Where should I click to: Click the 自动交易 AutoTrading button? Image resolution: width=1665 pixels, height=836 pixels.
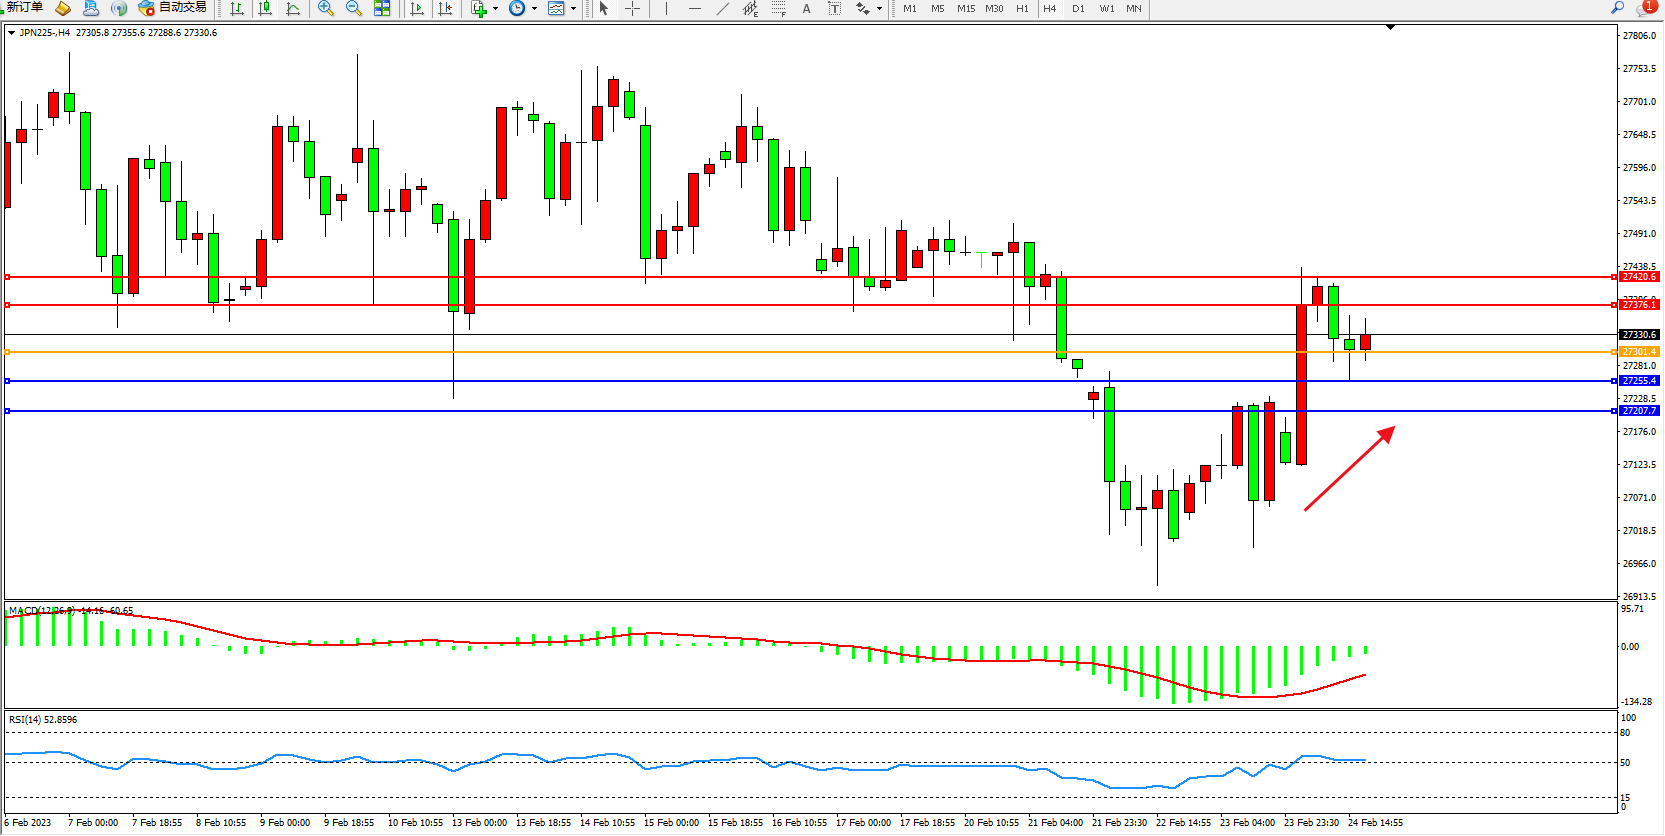(x=173, y=8)
